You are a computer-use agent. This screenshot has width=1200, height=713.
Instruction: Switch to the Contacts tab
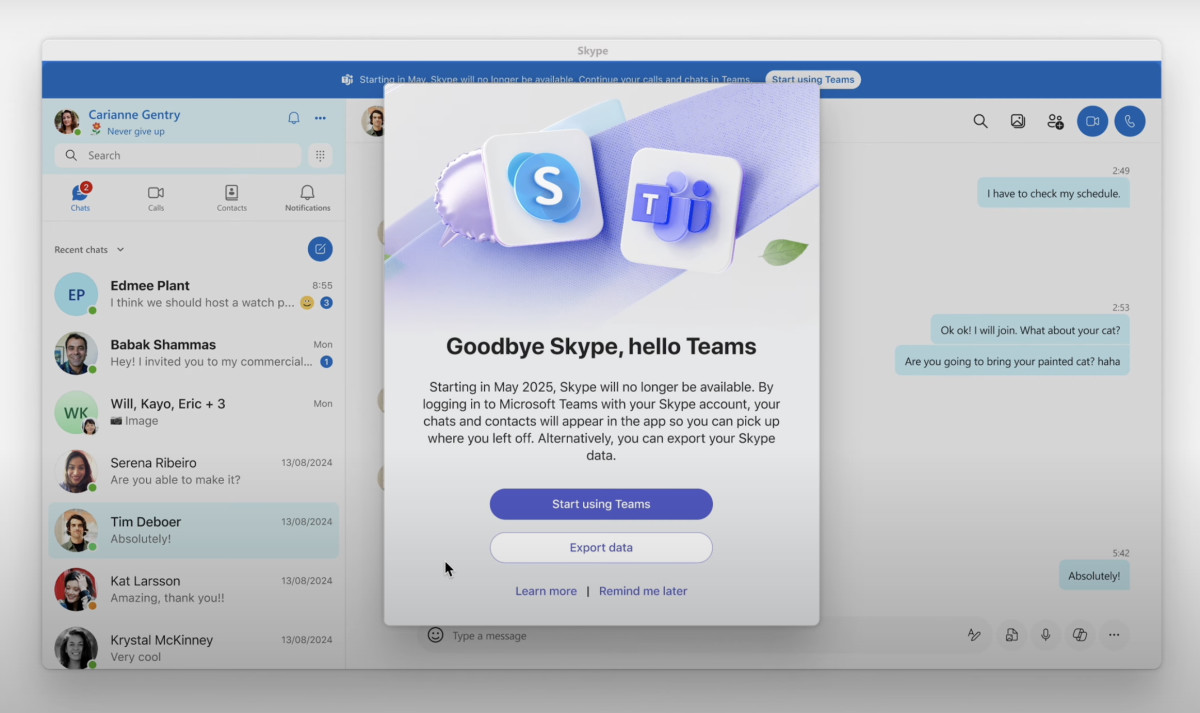(231, 197)
